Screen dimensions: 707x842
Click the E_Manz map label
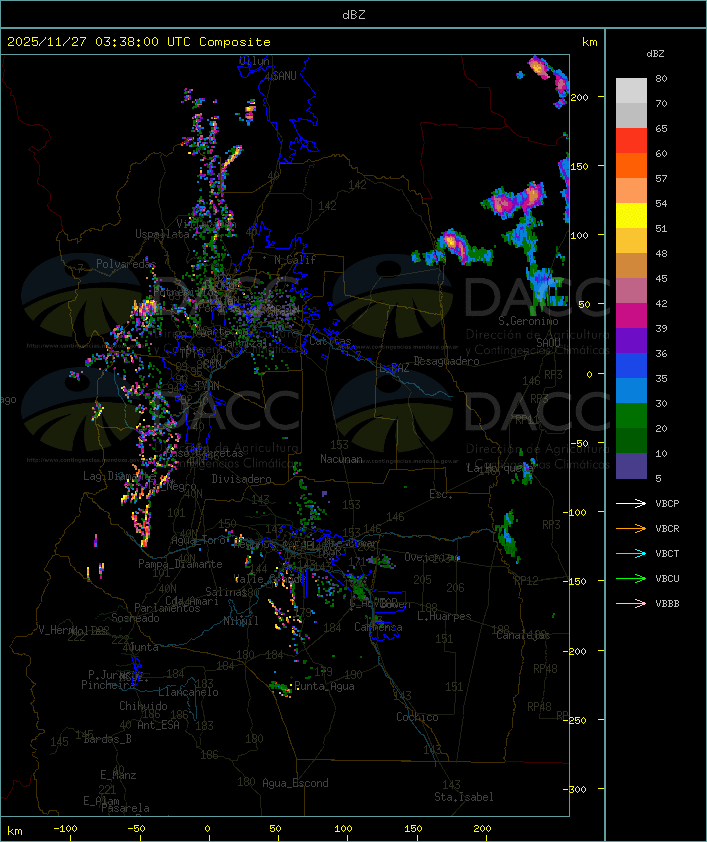click(x=118, y=775)
